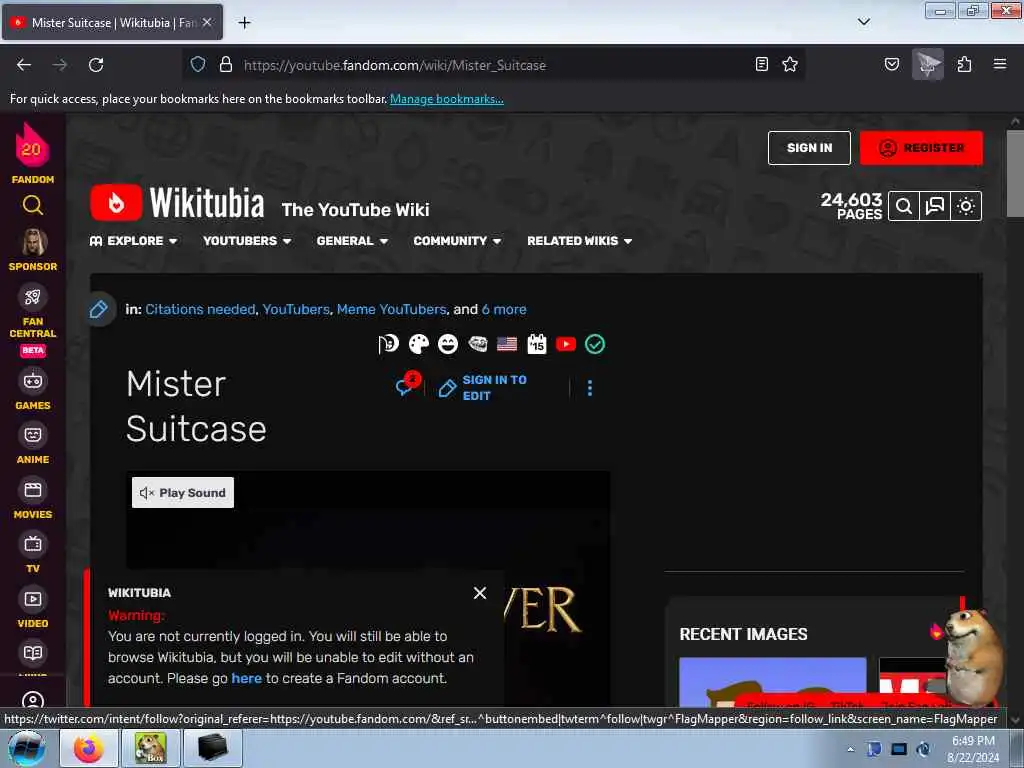Reload the page

tap(96, 65)
